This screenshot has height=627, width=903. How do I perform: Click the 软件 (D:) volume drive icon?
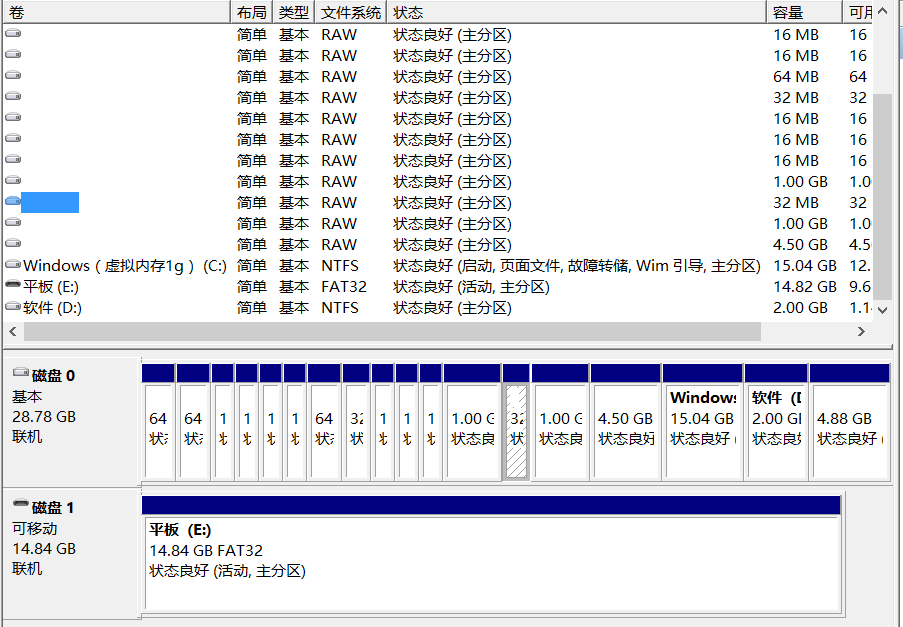point(13,306)
